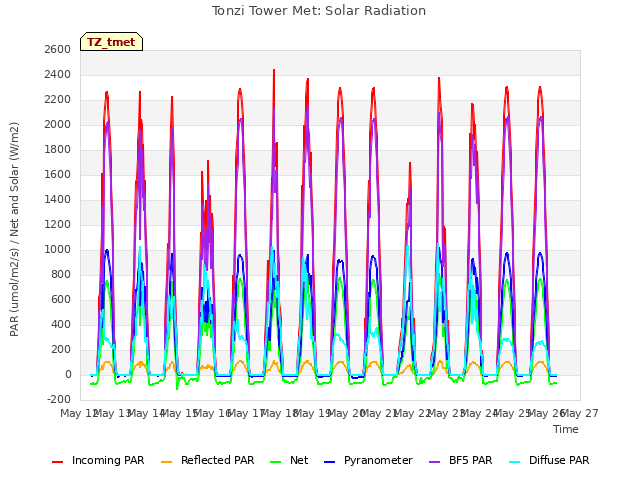The height and width of the screenshot is (480, 640).
Task: Click the 800 y-axis tick label
Action: coord(61,274)
